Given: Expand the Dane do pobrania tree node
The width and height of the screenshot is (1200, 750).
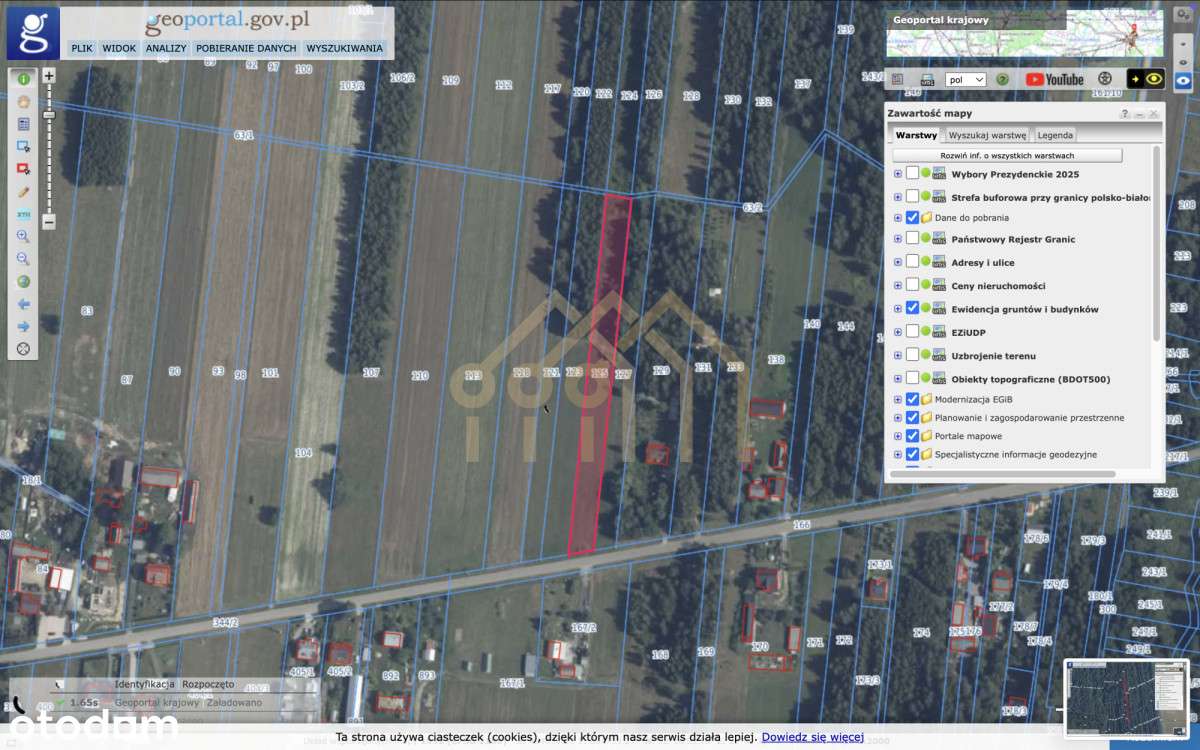Looking at the screenshot, I should pos(897,218).
